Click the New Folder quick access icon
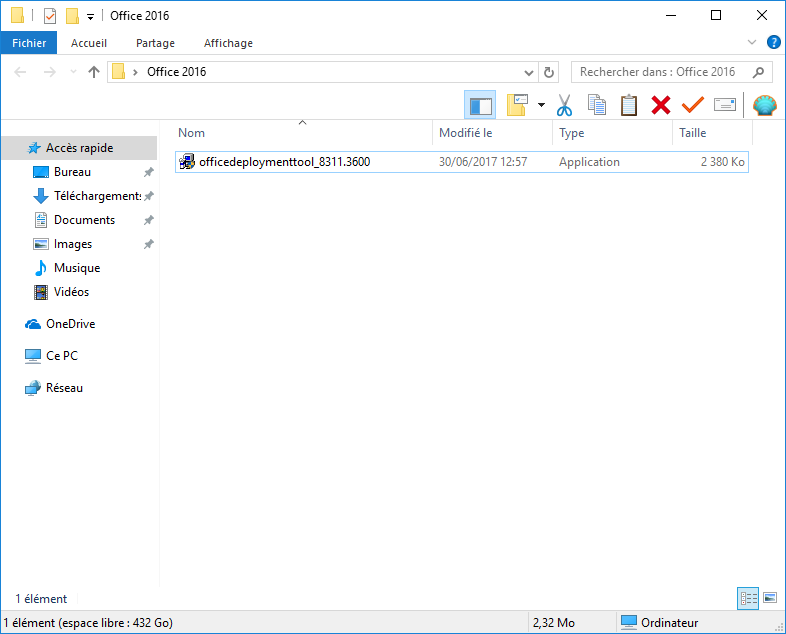Viewport: 786px width, 634px height. point(72,16)
